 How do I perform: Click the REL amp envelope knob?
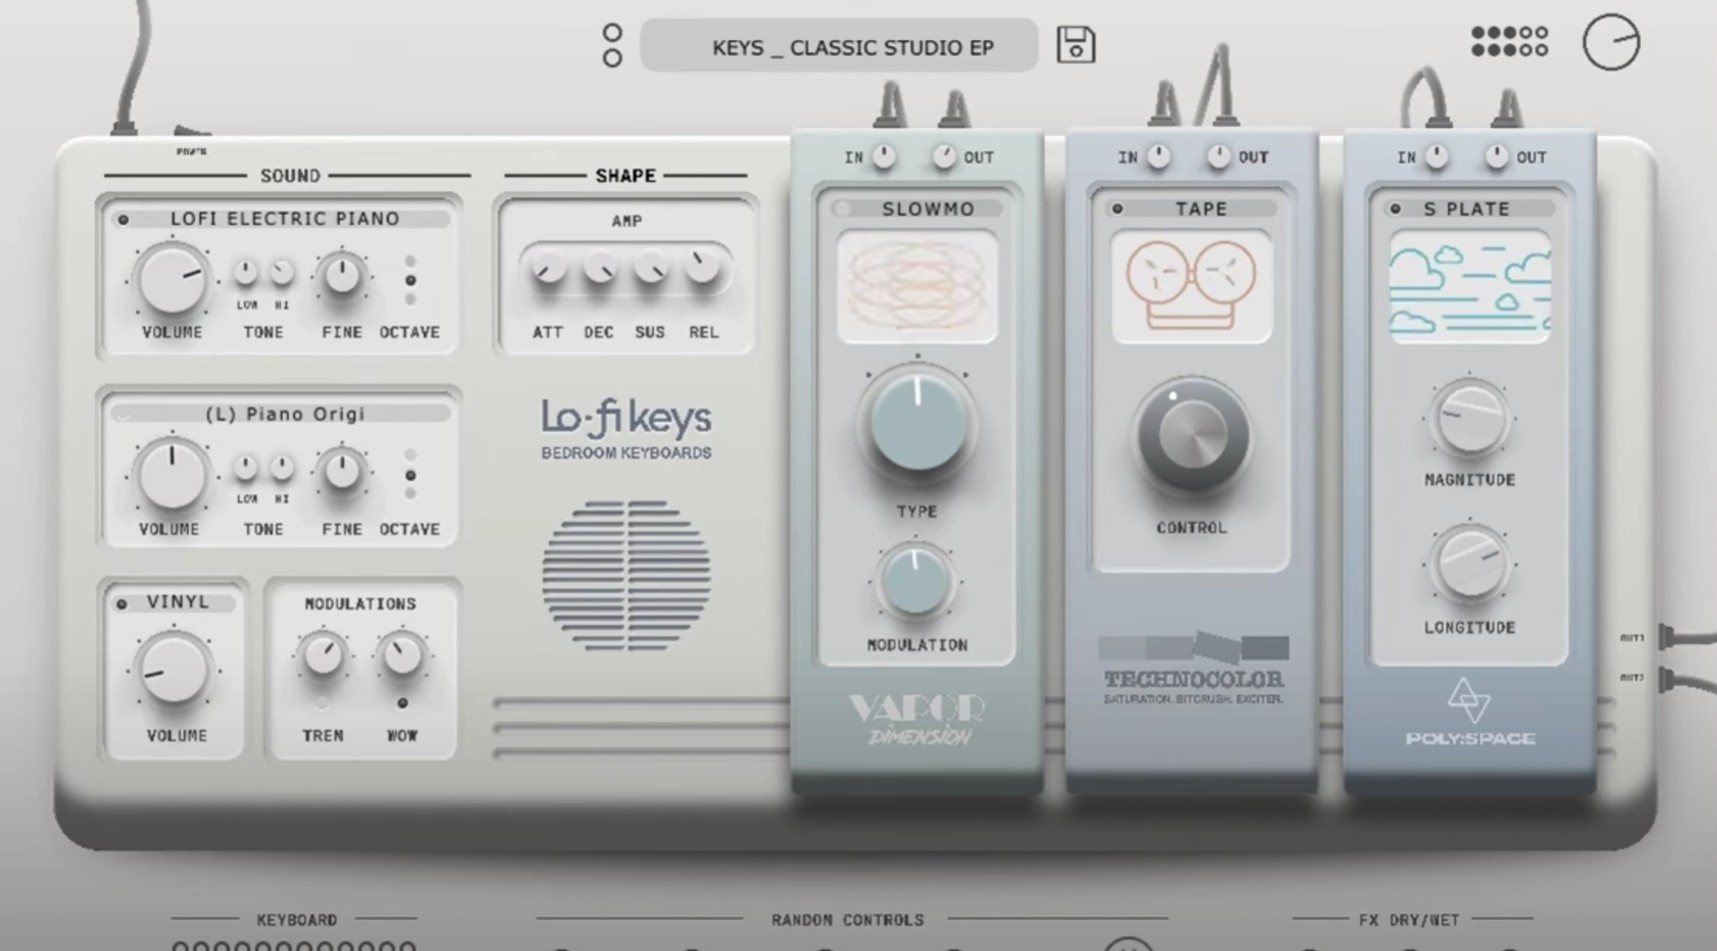703,266
